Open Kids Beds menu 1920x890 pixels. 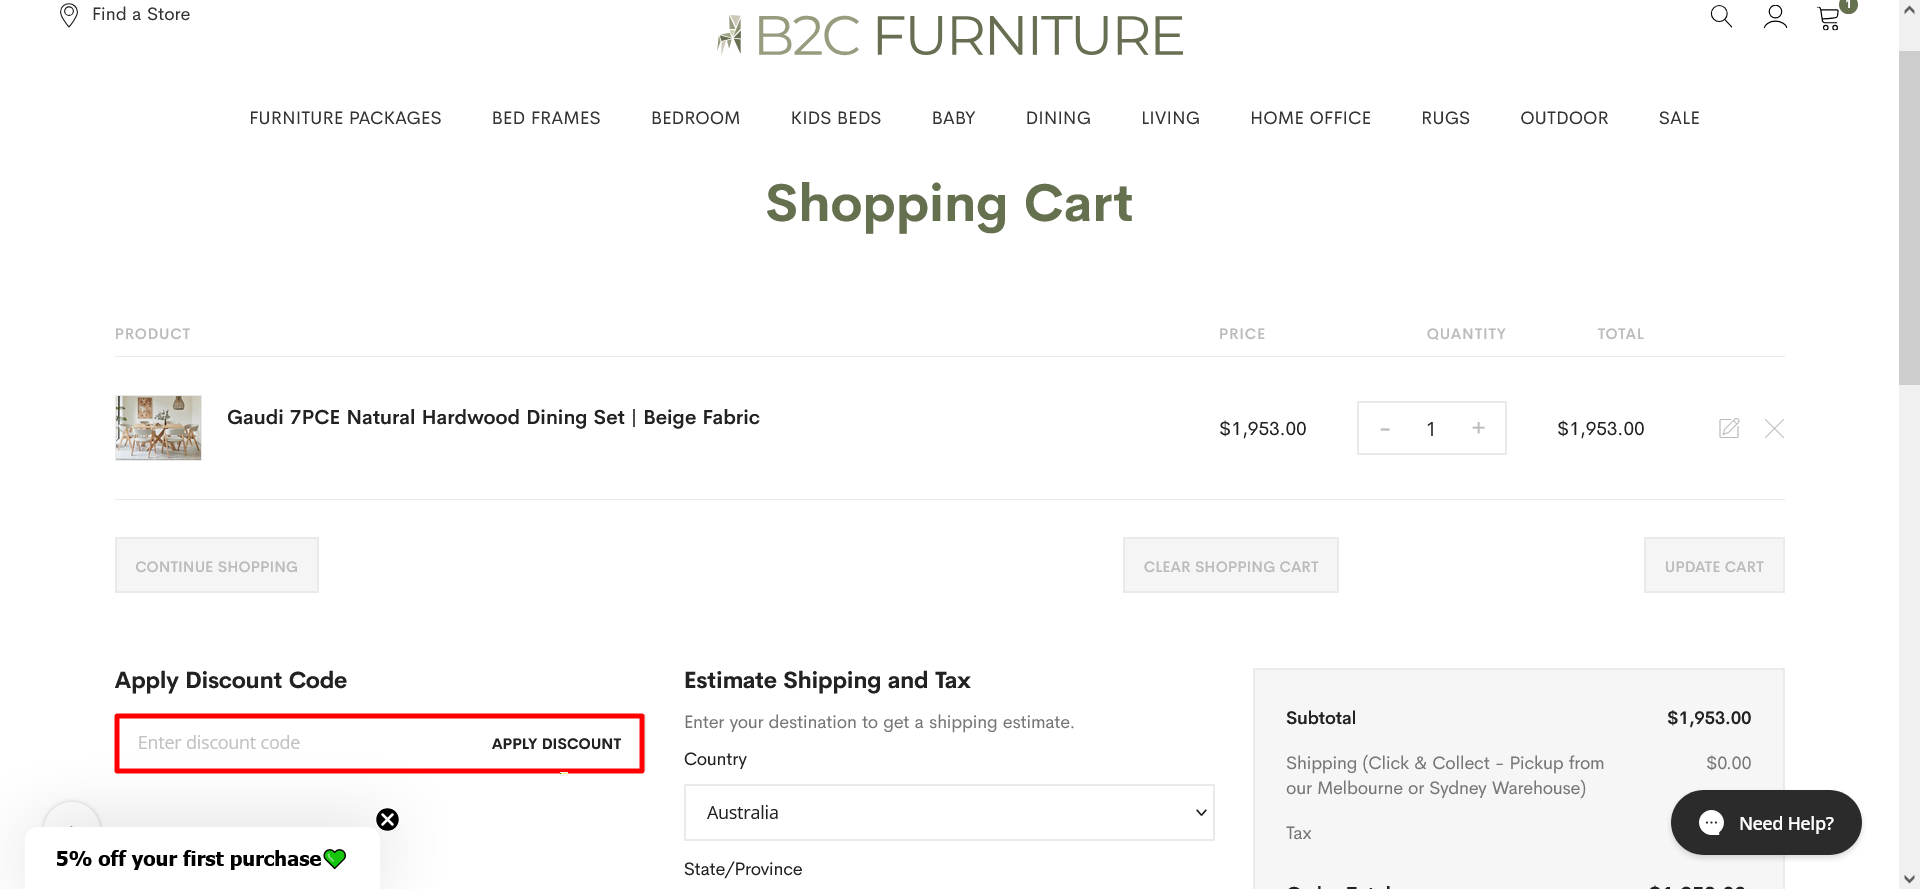[x=836, y=118]
